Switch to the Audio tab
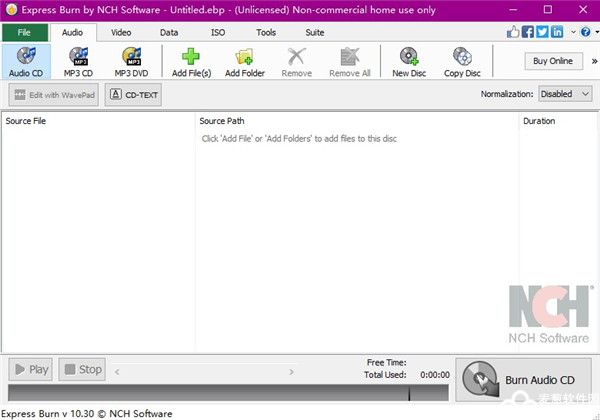 tap(73, 33)
